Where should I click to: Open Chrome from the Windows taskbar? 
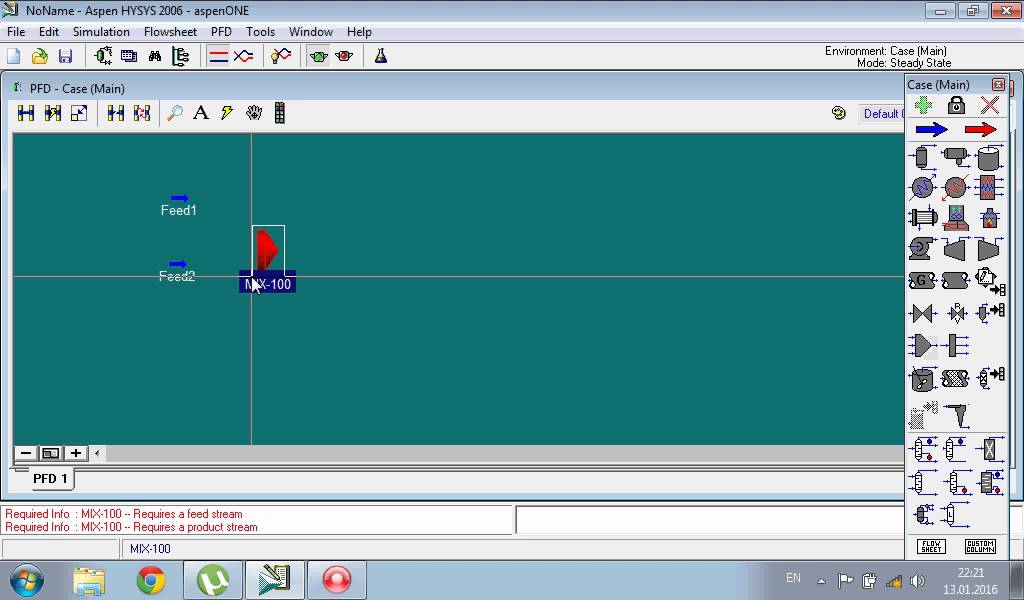click(151, 579)
